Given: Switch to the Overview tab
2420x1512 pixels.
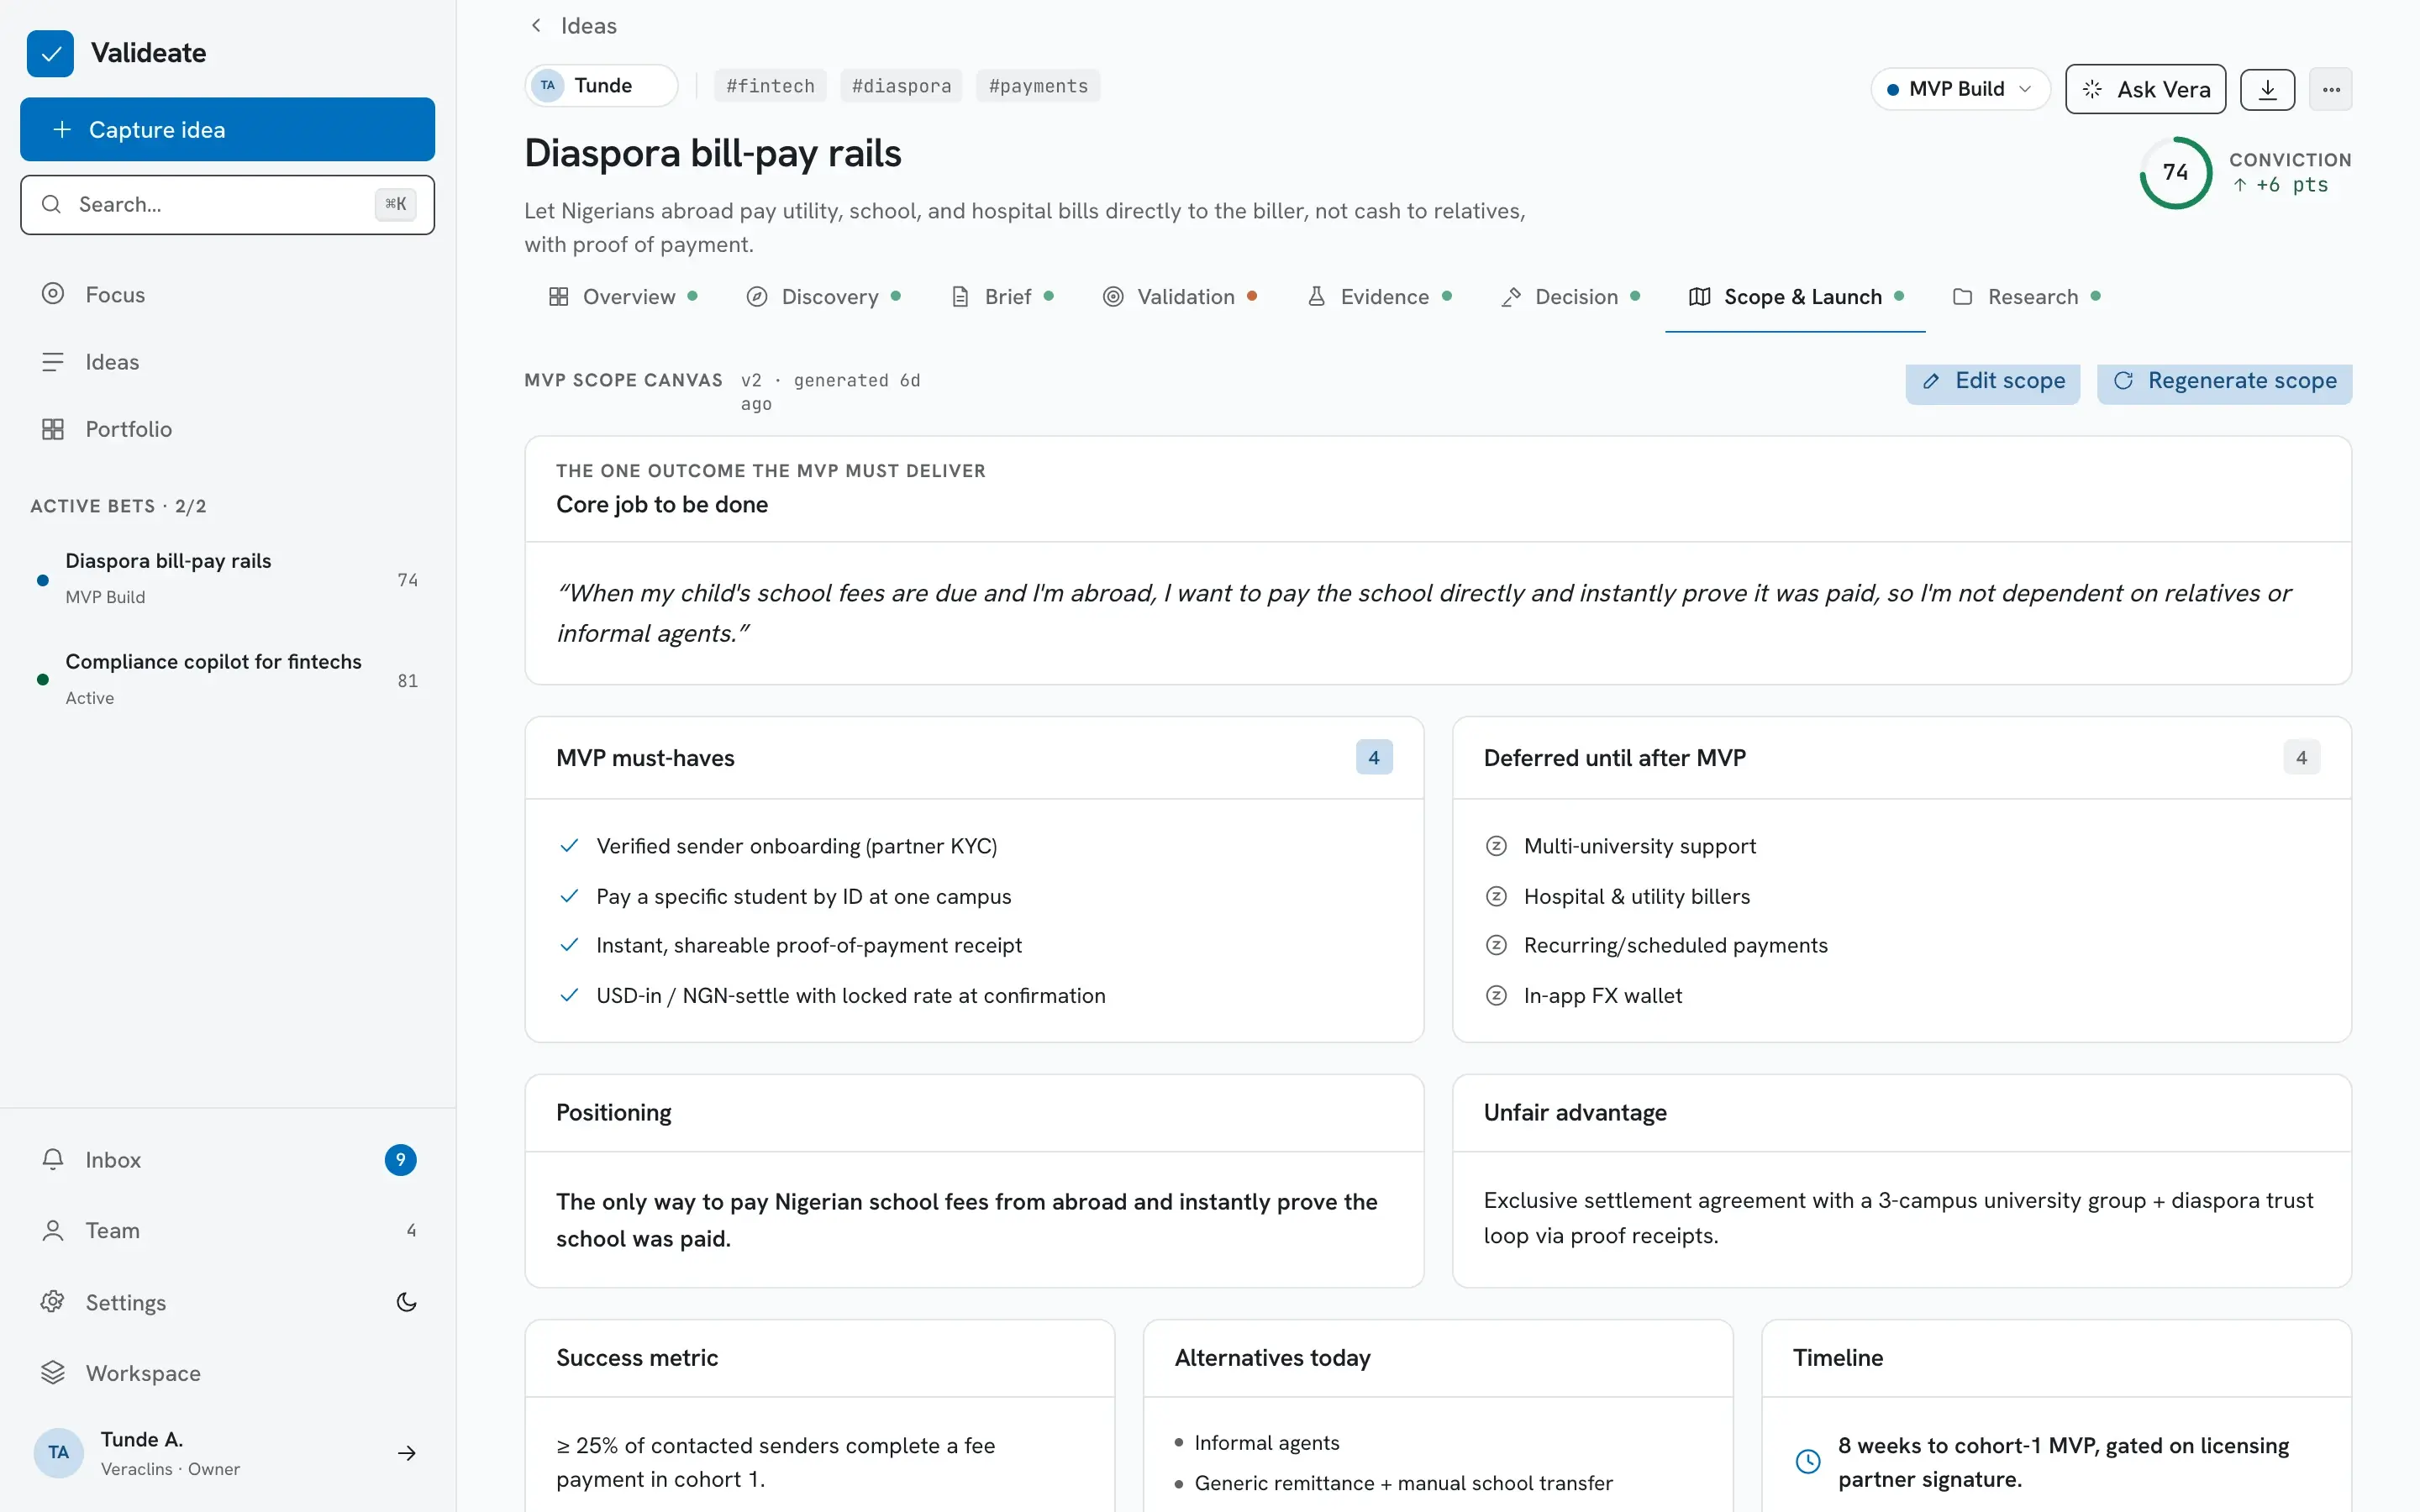Looking at the screenshot, I should coord(622,297).
